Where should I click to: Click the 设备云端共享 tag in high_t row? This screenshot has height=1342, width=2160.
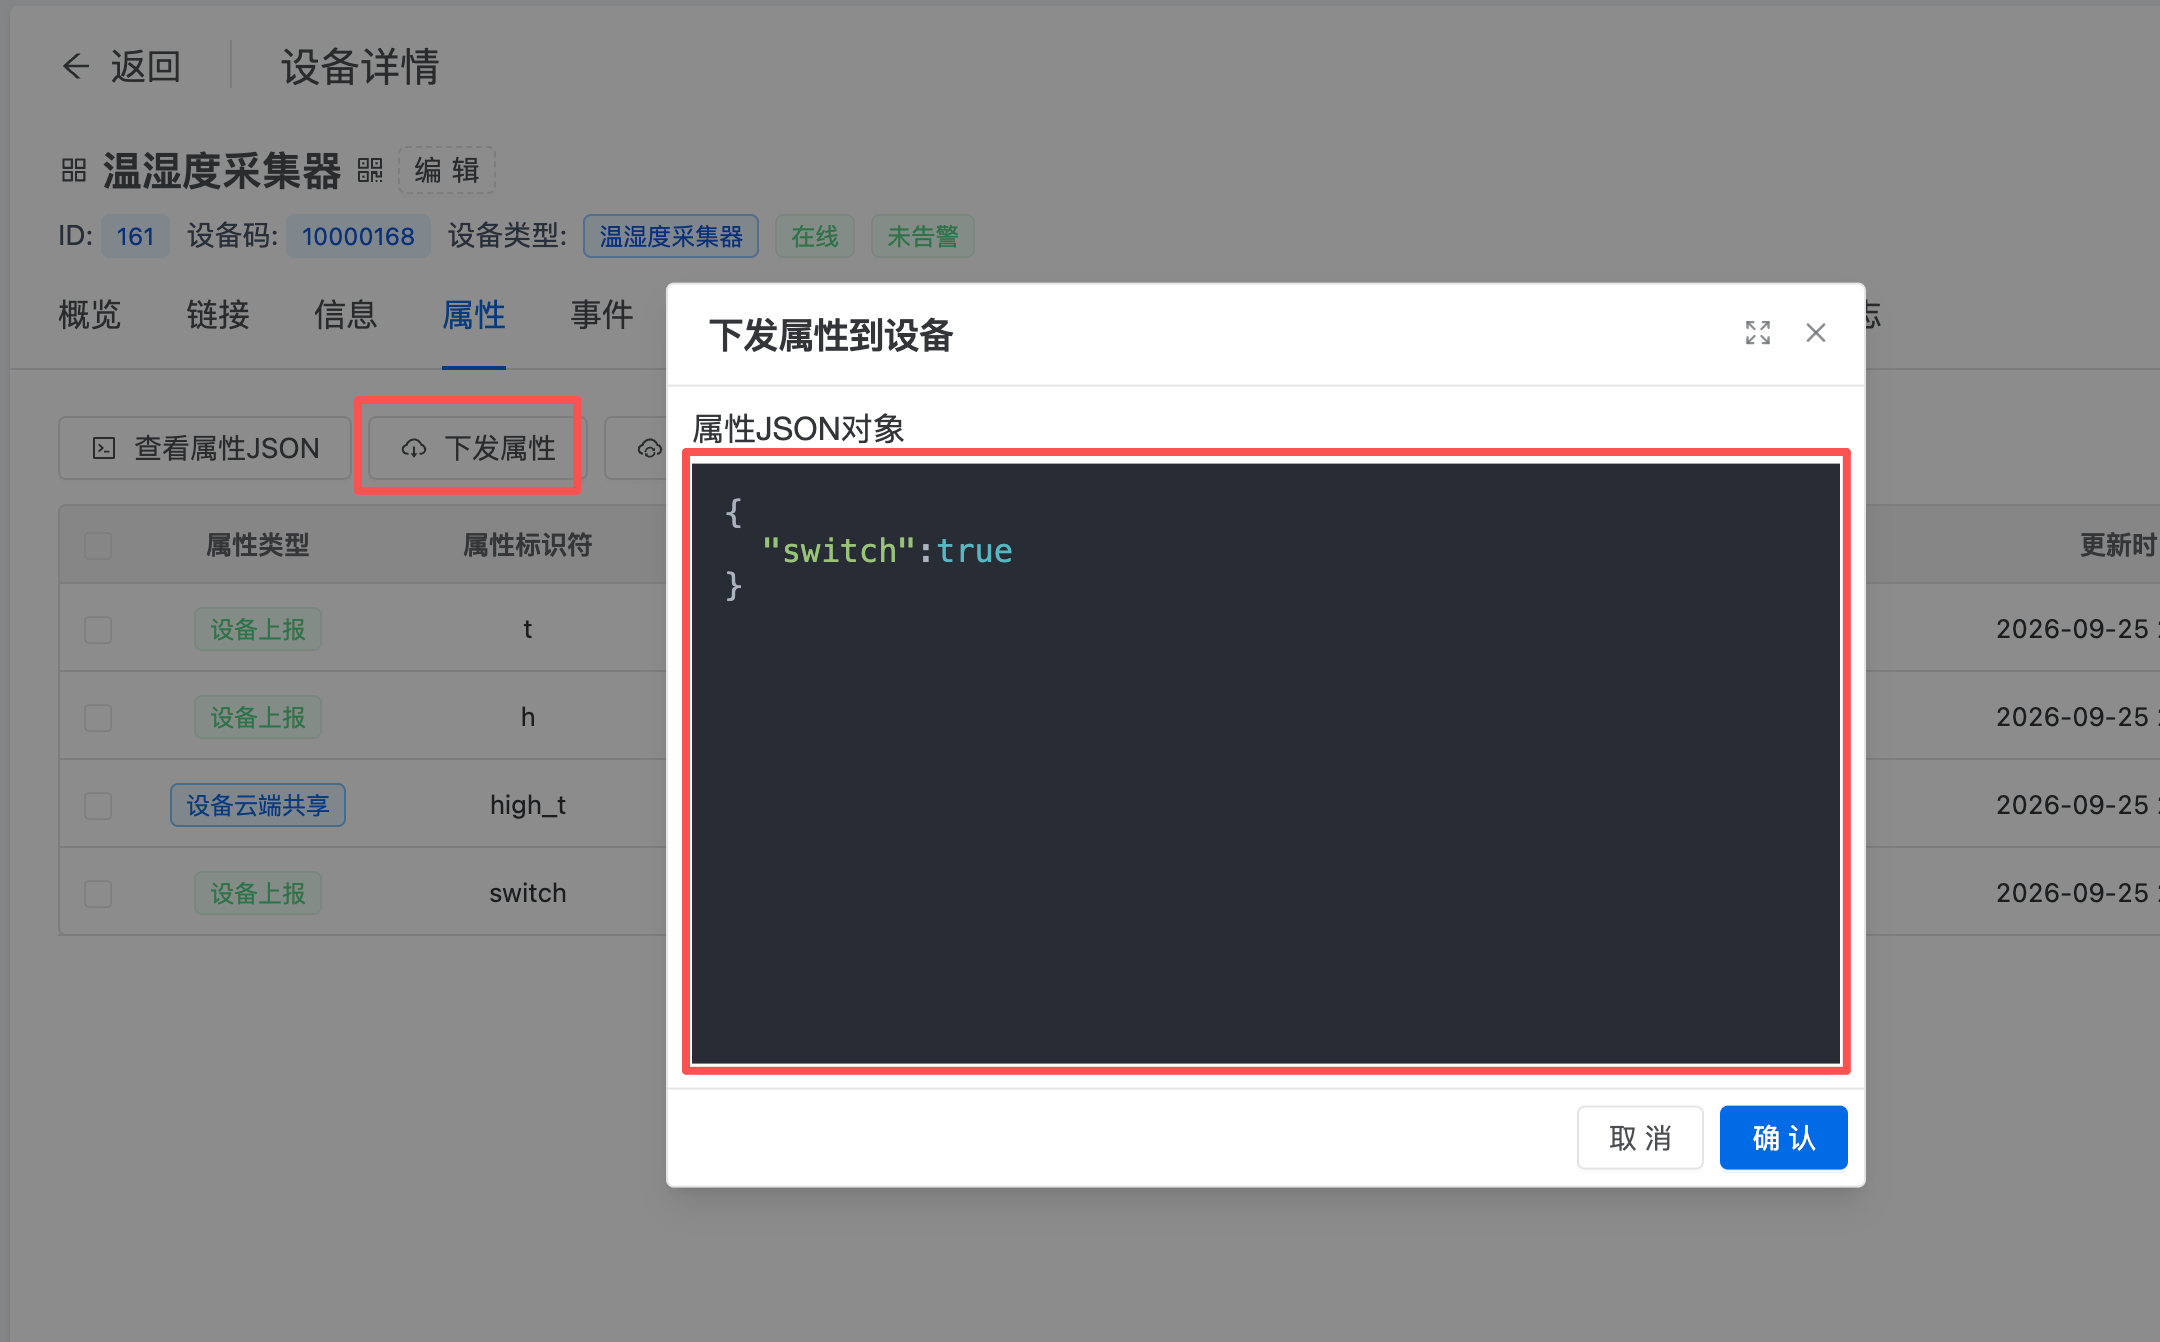(258, 805)
